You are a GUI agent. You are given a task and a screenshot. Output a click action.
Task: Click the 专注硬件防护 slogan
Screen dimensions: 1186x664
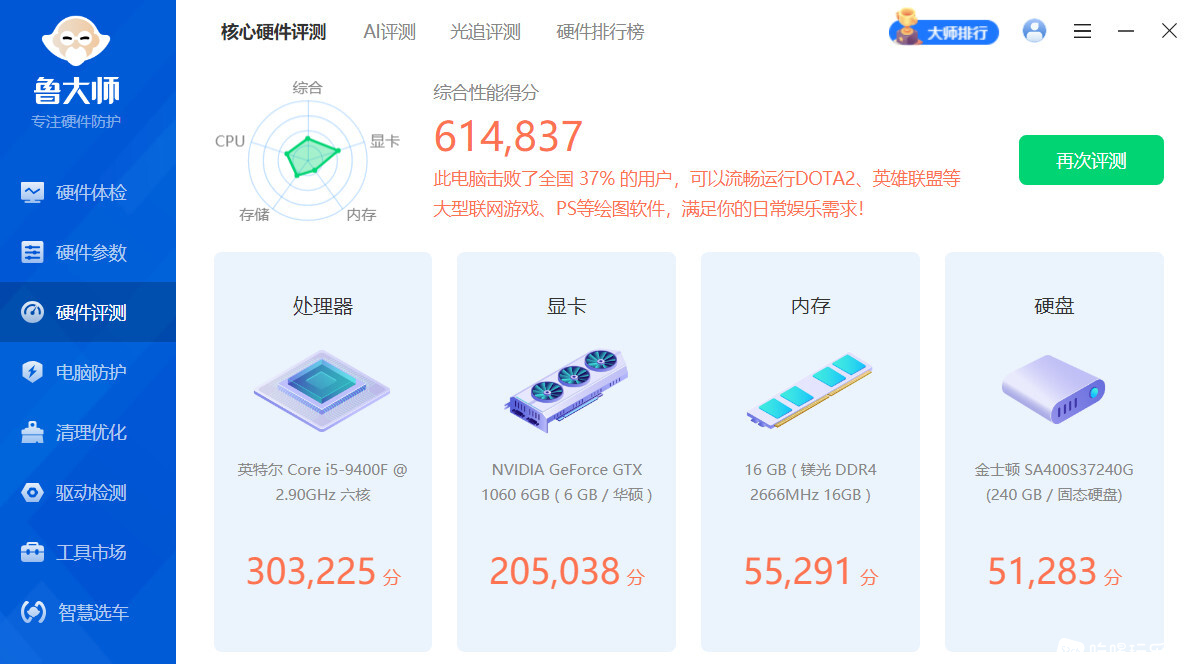76,122
